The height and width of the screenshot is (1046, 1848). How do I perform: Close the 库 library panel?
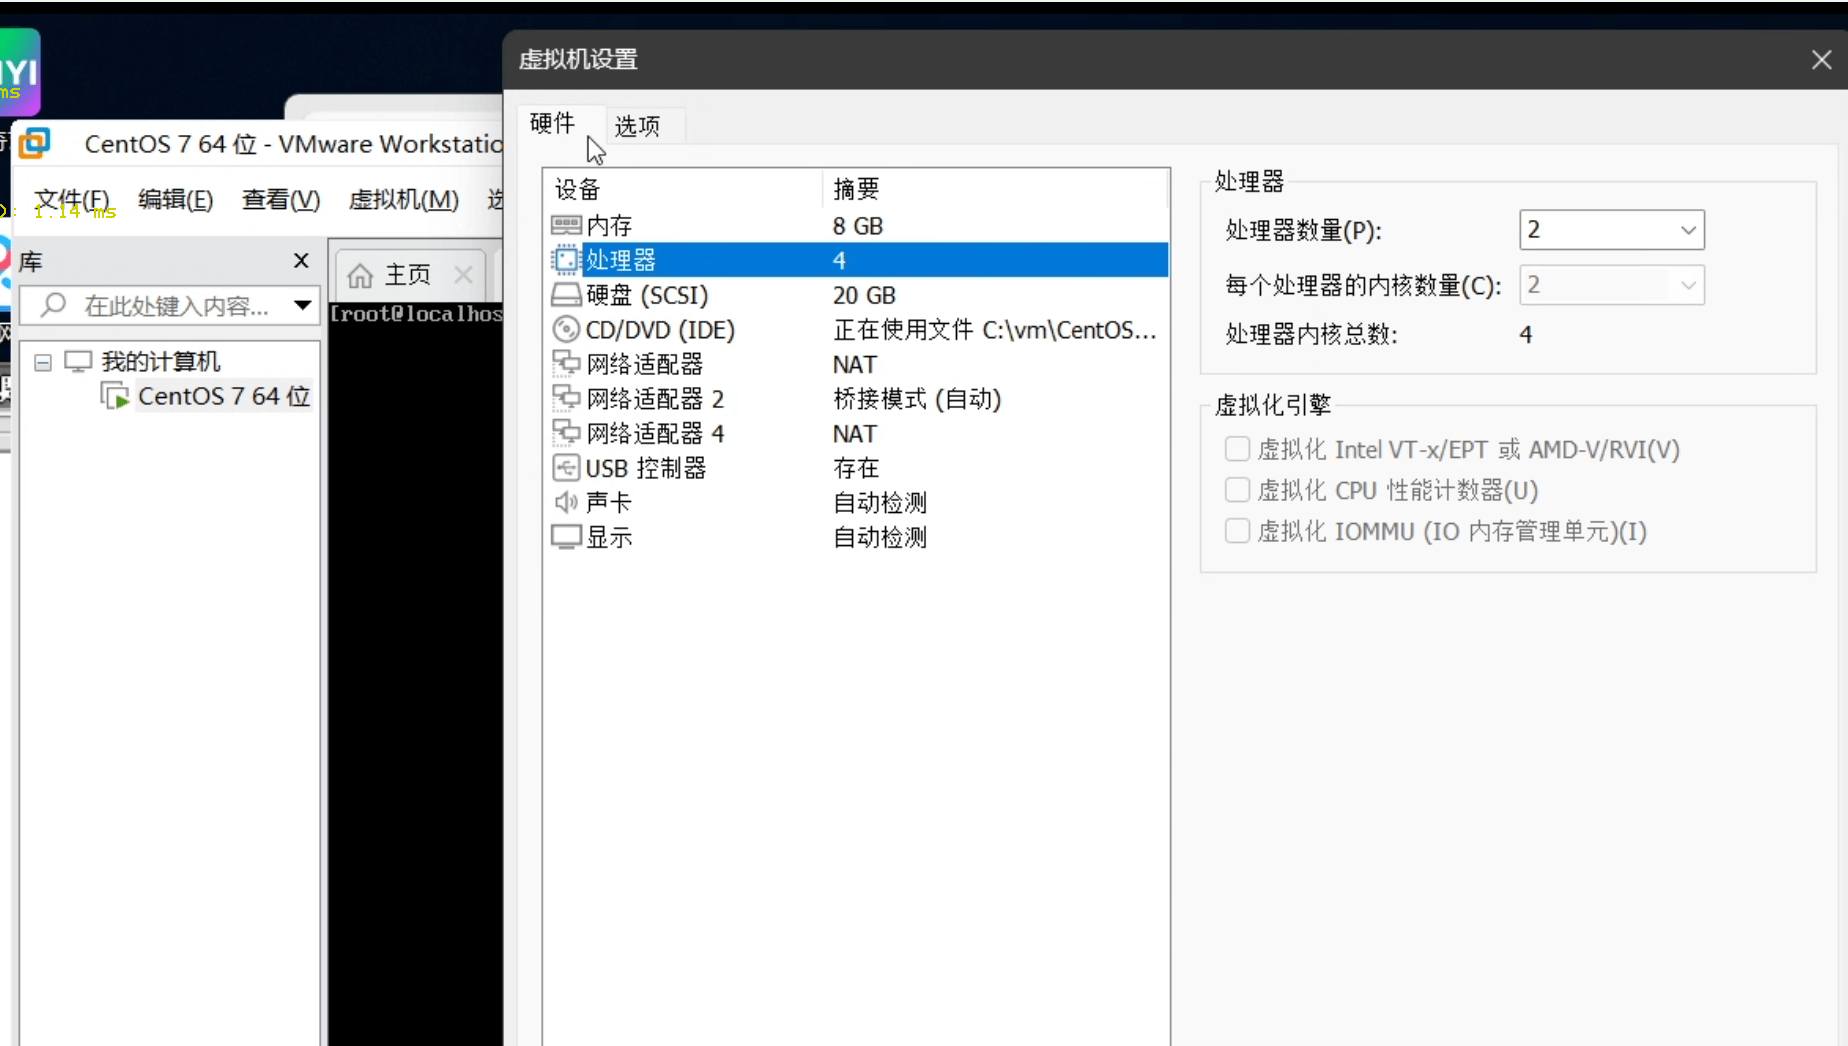[301, 261]
